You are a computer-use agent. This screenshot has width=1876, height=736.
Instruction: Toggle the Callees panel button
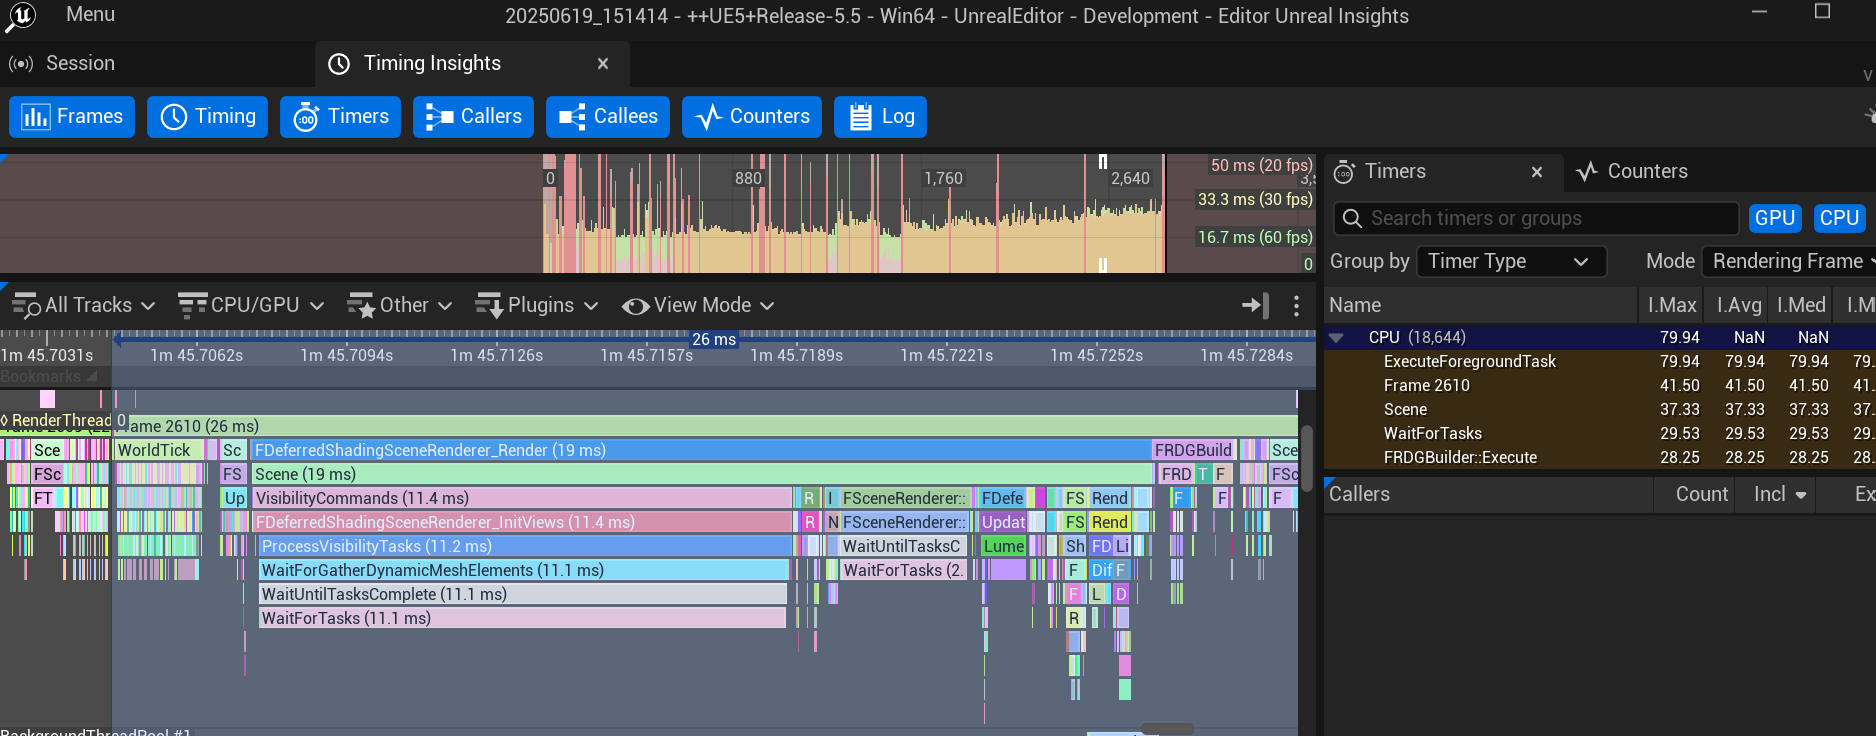coord(608,117)
